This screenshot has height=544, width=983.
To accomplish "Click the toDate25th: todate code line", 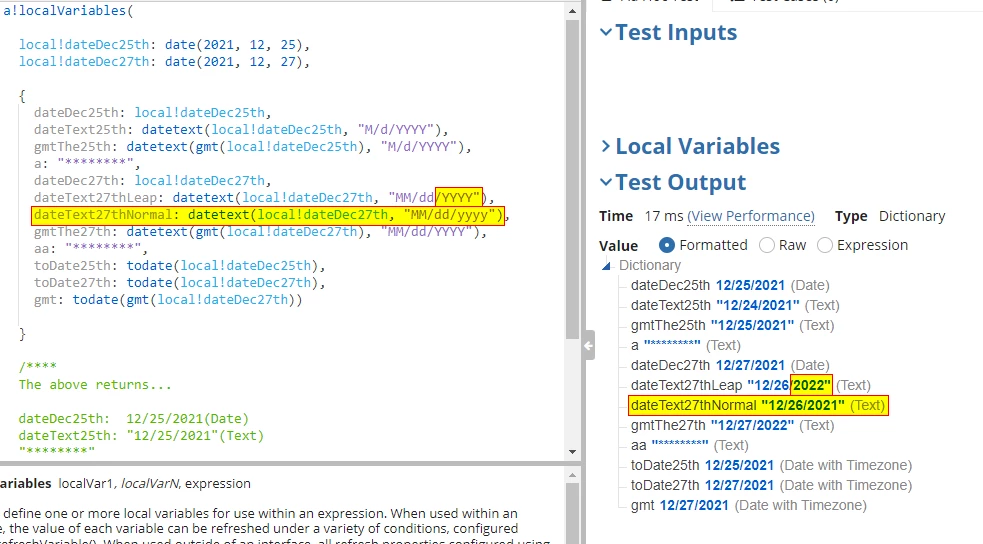I will pos(179,266).
